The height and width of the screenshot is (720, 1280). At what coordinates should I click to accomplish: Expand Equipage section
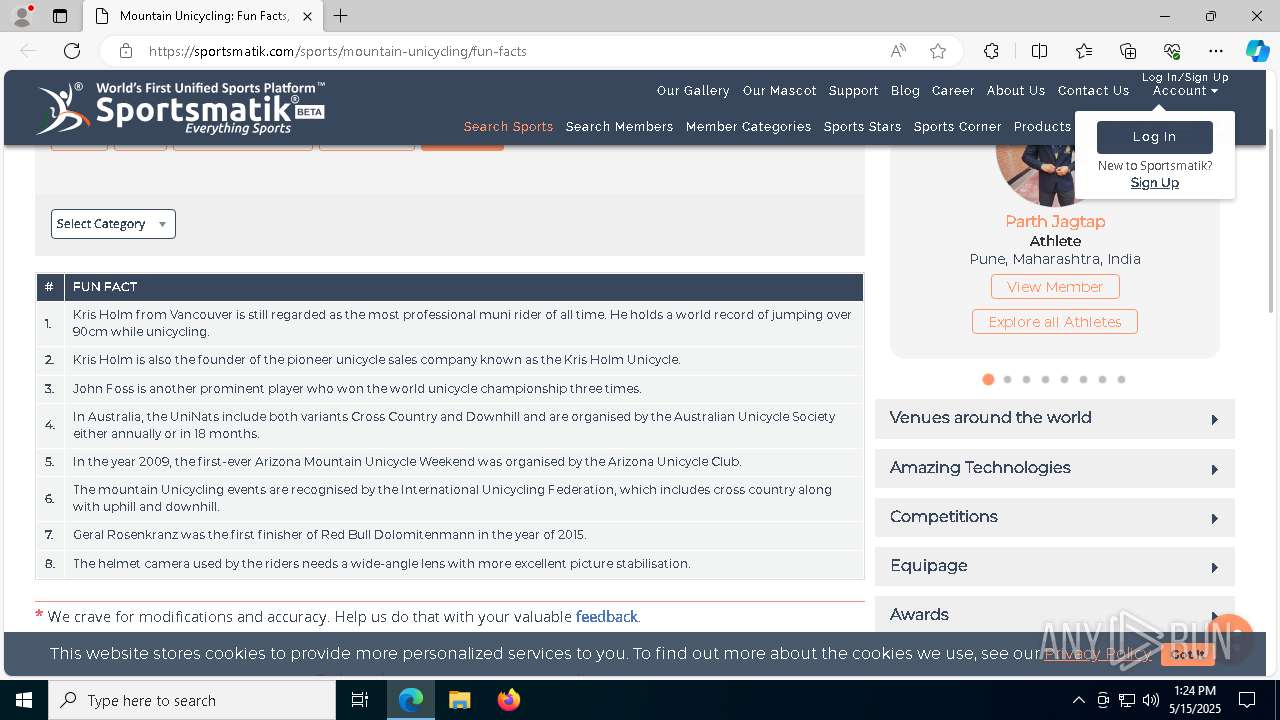click(x=1055, y=566)
